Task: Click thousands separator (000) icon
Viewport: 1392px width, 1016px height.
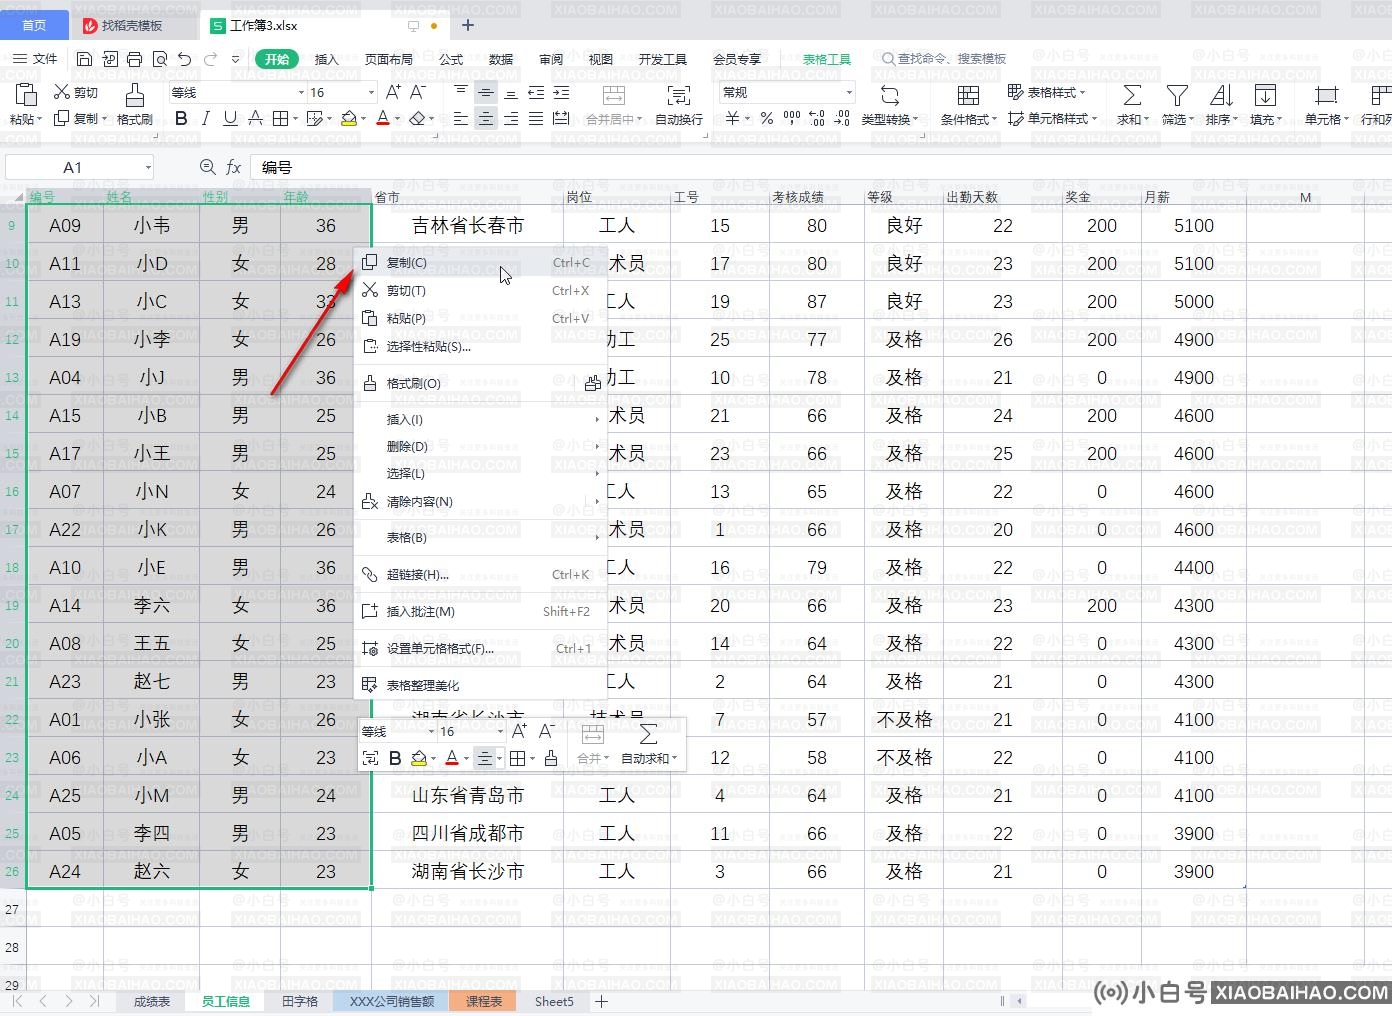Action: (792, 118)
